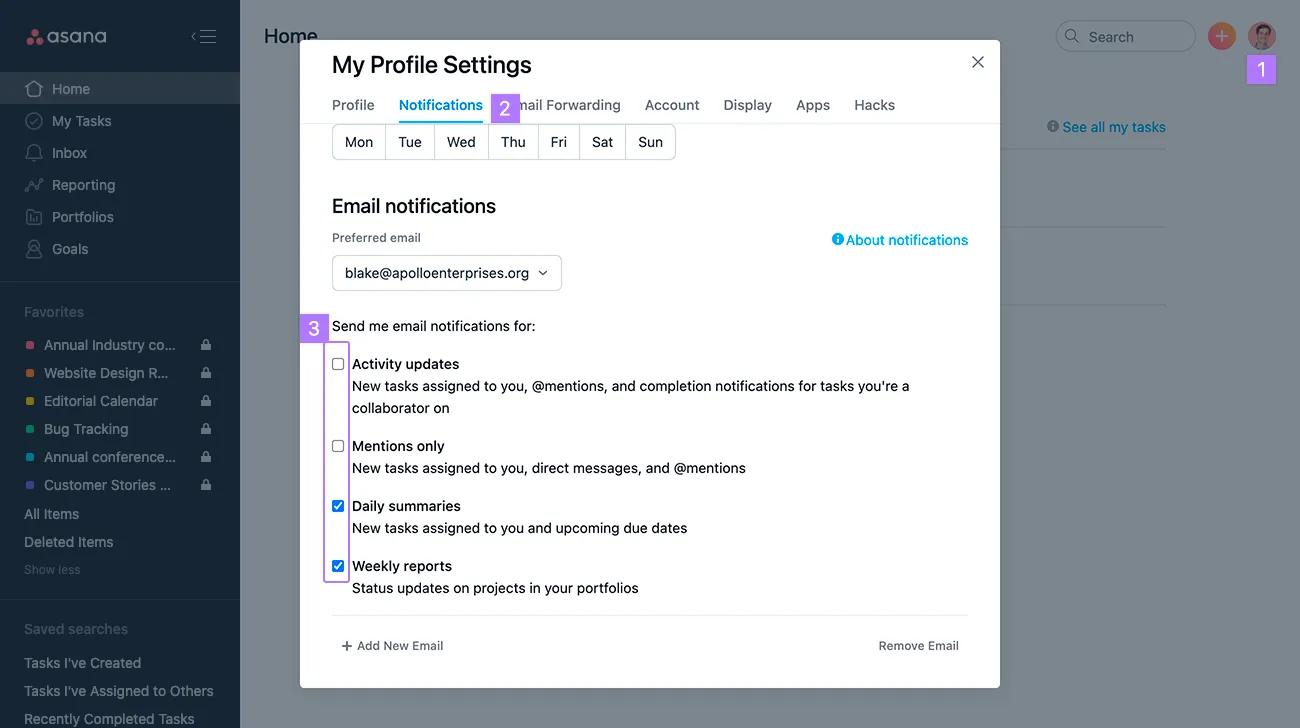Open profile avatar menu

coord(1262,36)
